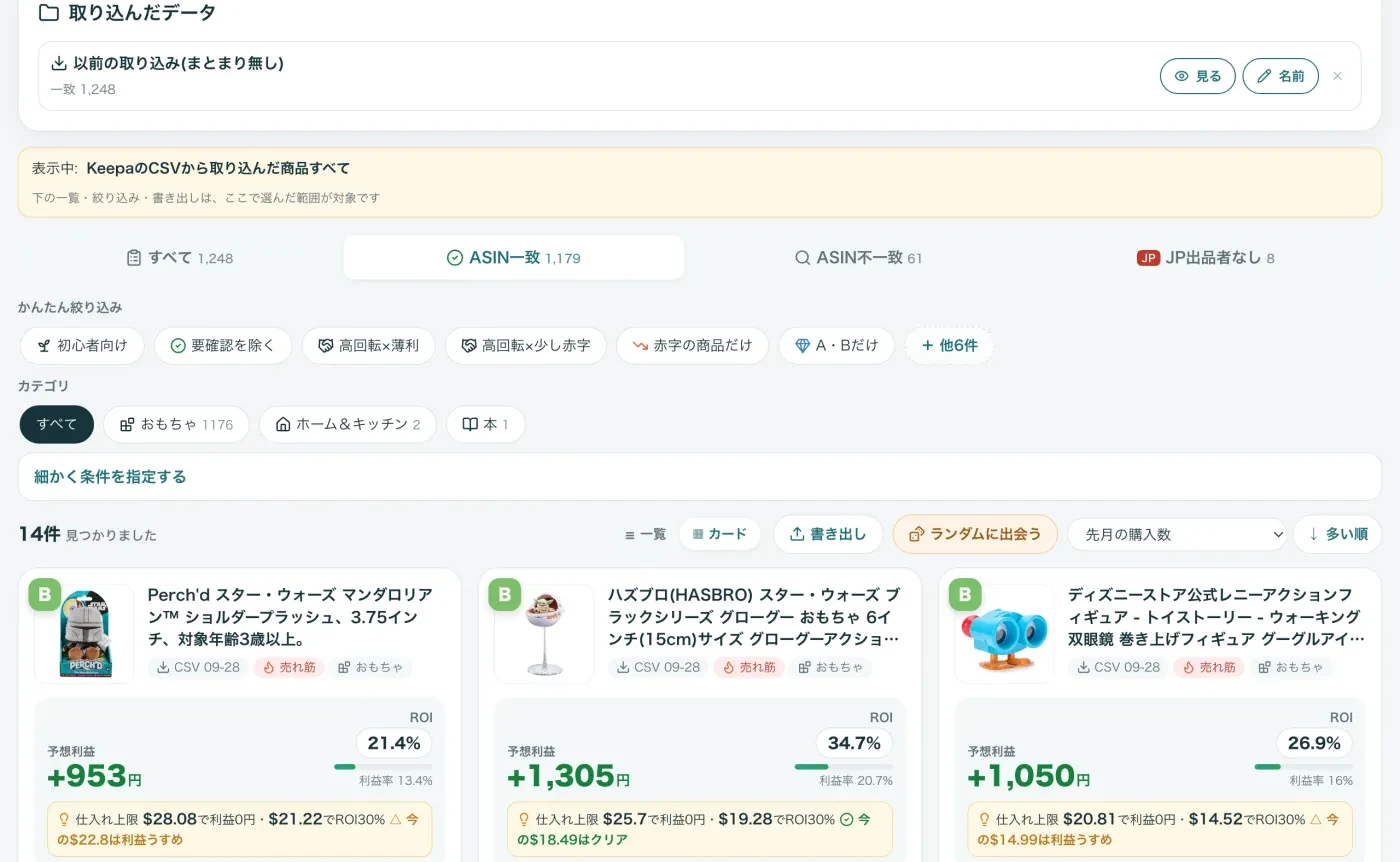This screenshot has height=862, width=1400.
Task: Click the +1,305円 expected profit value
Action: pos(569,776)
